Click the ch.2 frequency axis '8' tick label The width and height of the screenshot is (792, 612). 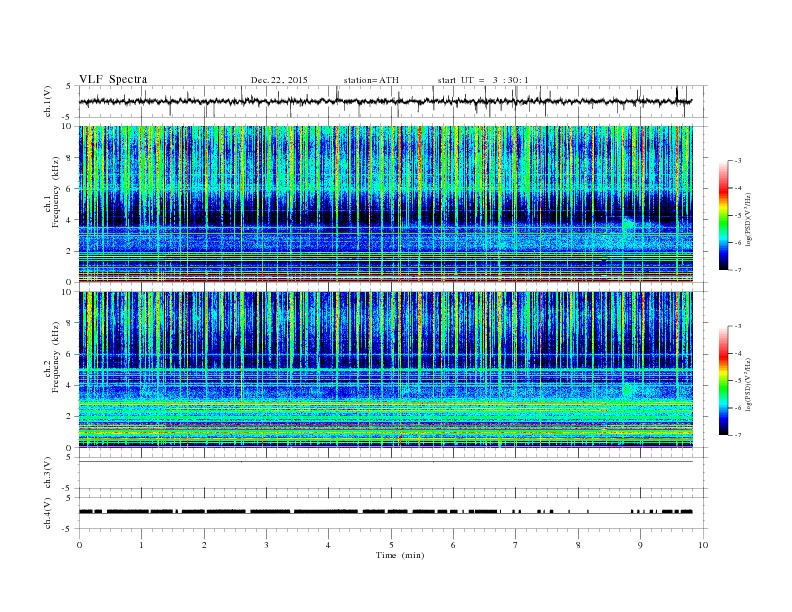coord(70,323)
